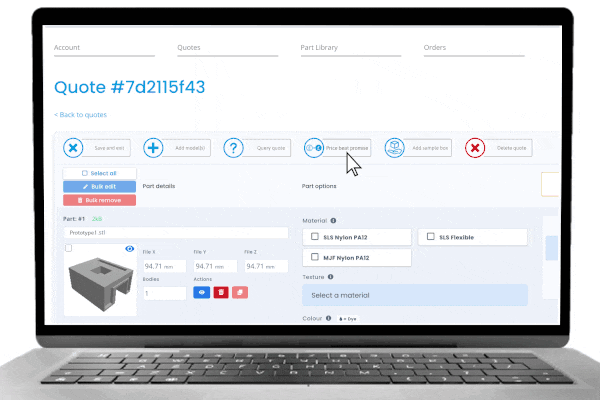The width and height of the screenshot is (600, 400).
Task: Go to the Orders tab
Action: 436,47
